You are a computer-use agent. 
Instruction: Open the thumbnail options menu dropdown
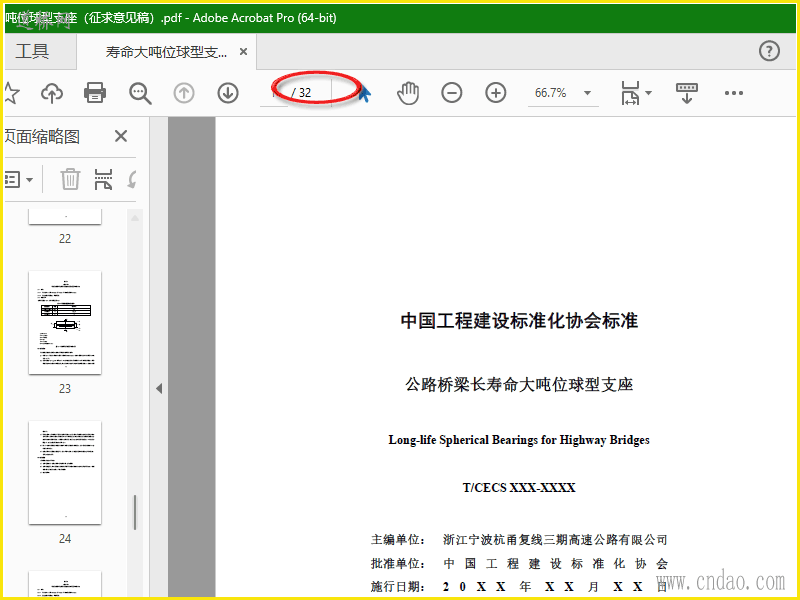[x=19, y=180]
